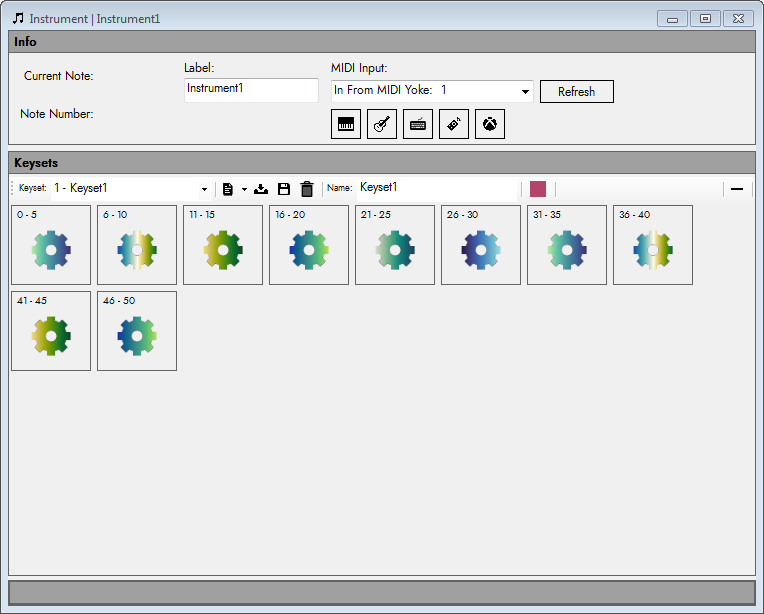Save the keyset with floppy icon
This screenshot has width=764, height=614.
click(x=284, y=189)
